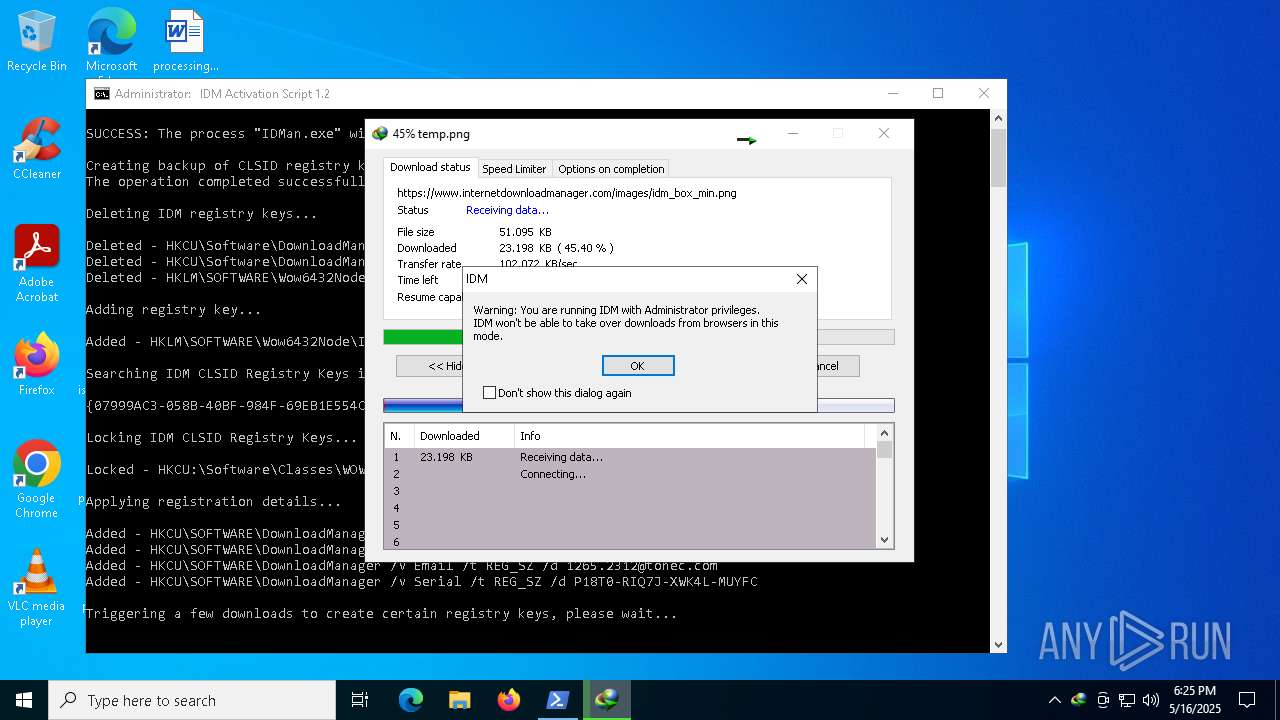Switch to the IDM taskbar icon

(x=607, y=700)
